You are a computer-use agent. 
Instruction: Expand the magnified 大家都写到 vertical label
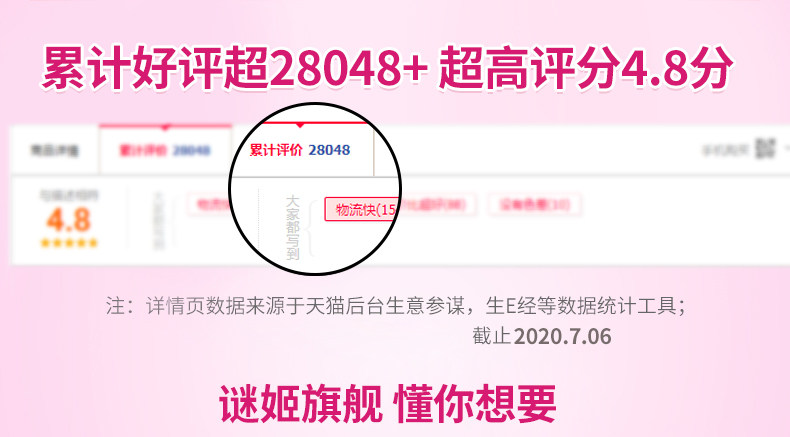click(x=293, y=228)
